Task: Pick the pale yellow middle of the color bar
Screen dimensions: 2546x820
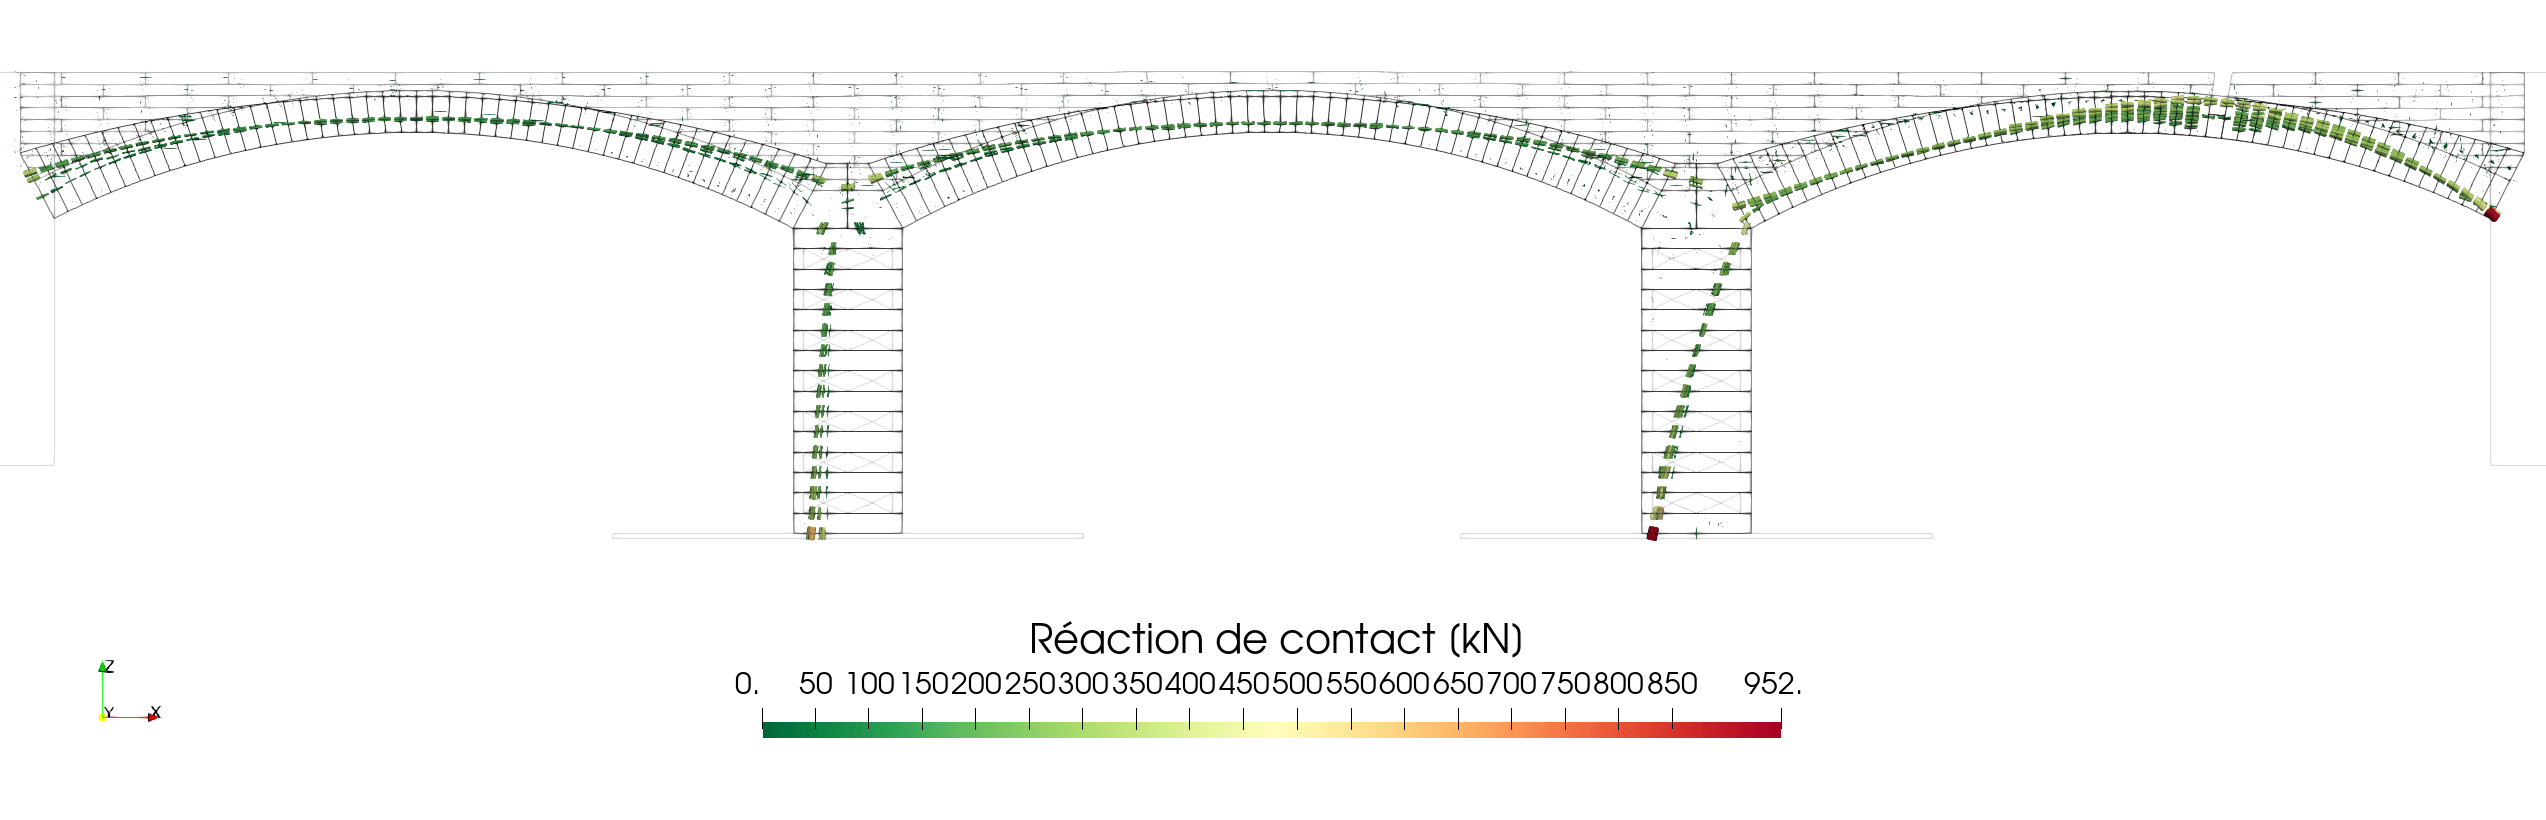Action: click(x=1271, y=729)
